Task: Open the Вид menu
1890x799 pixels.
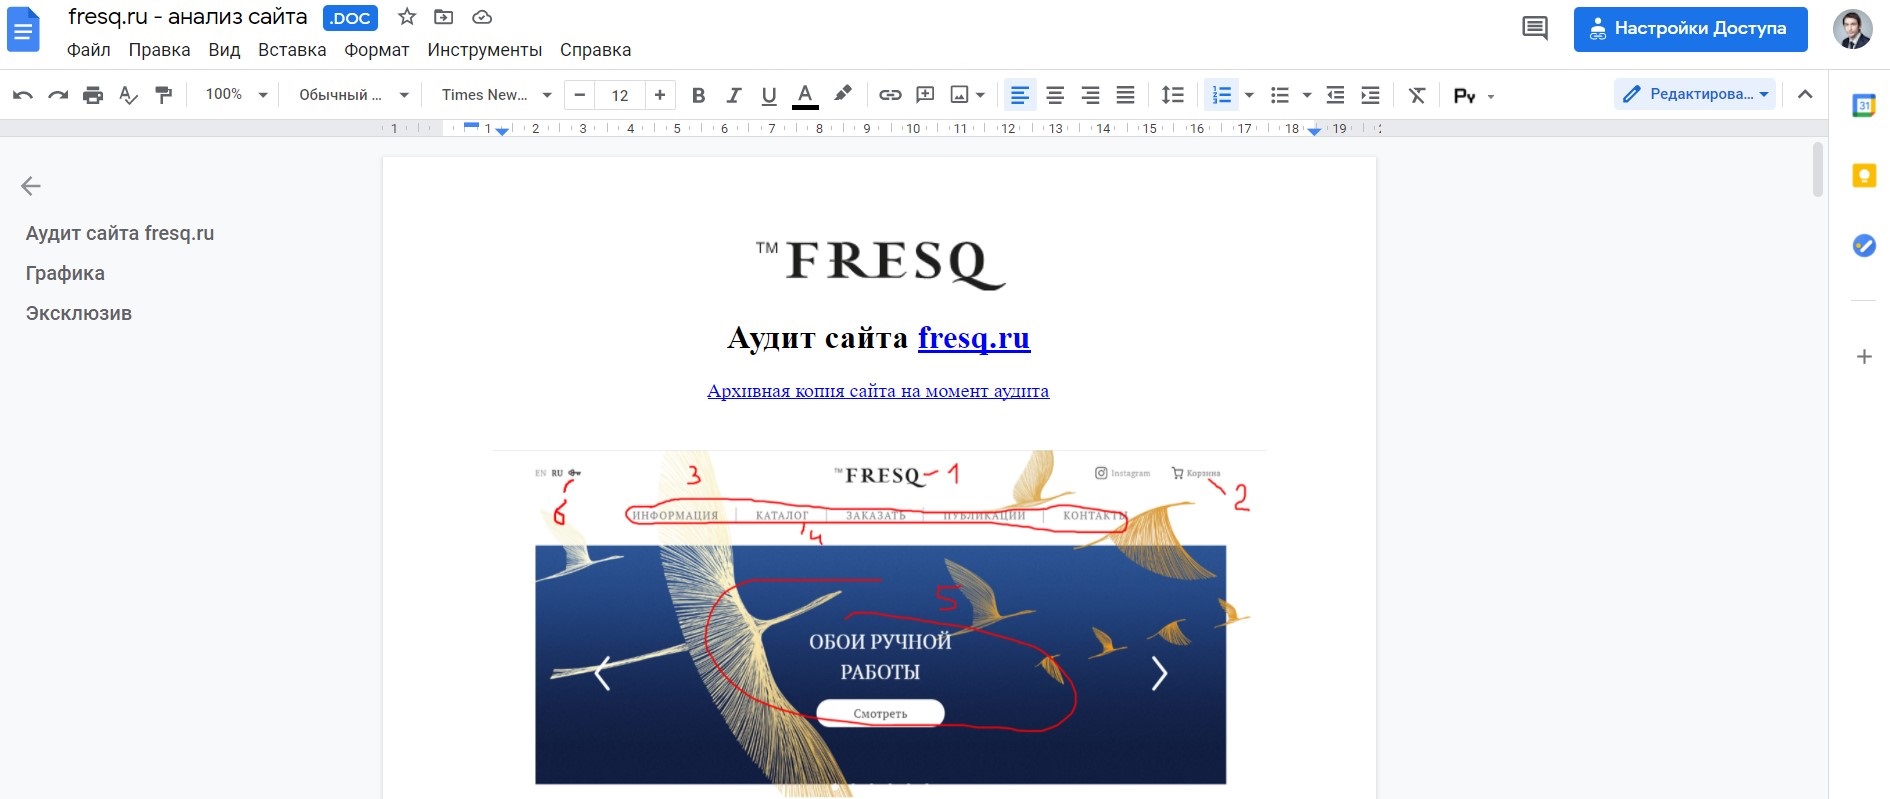Action: (x=224, y=50)
